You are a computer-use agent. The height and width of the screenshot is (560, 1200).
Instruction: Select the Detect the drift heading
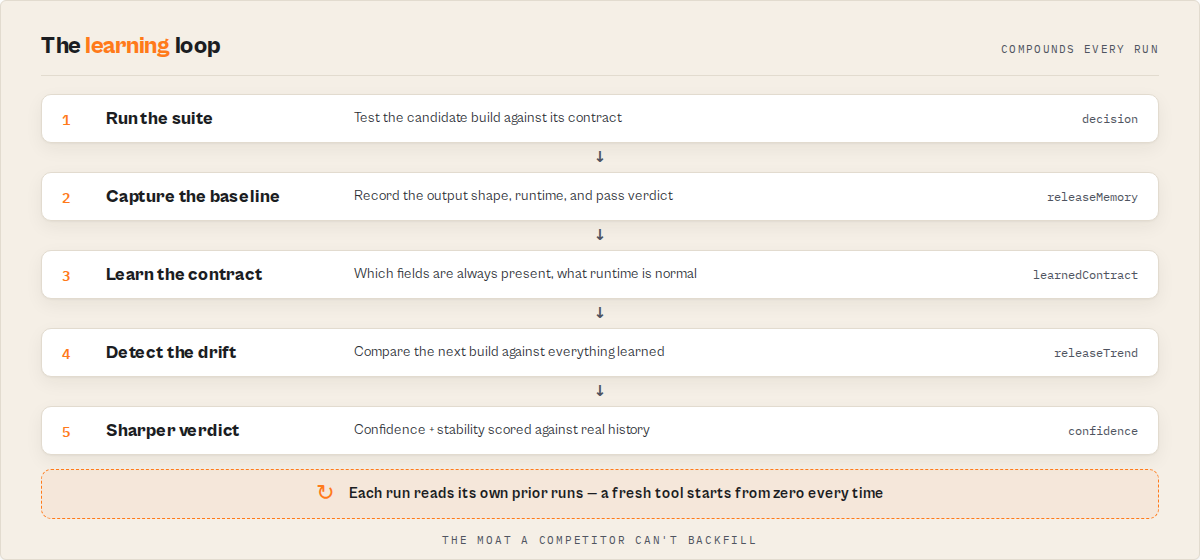[x=171, y=352]
